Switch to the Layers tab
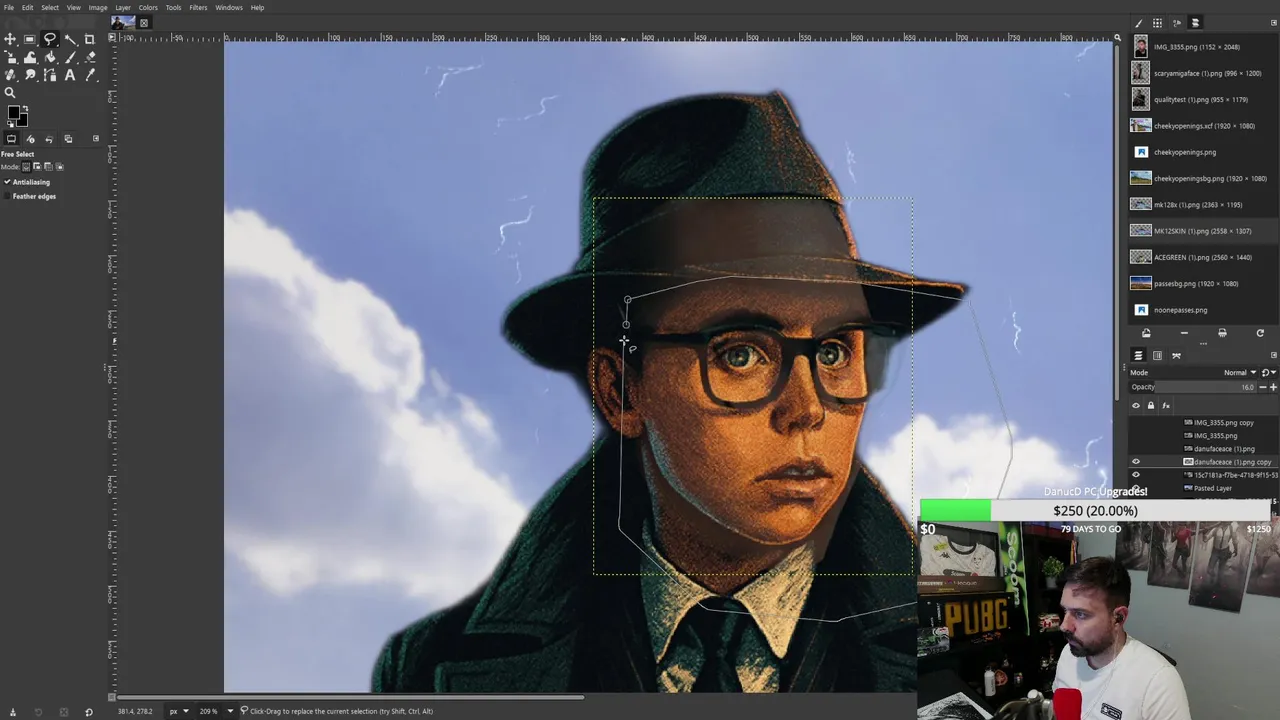1280x720 pixels. coord(1138,355)
